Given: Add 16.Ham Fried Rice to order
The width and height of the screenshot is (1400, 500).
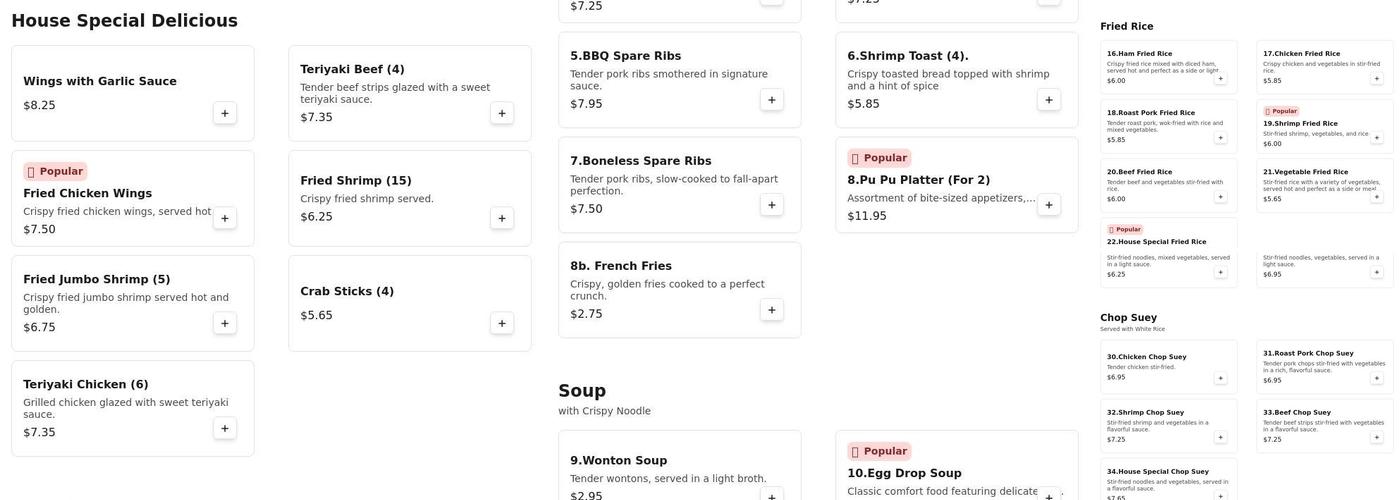Looking at the screenshot, I should (x=1220, y=78).
